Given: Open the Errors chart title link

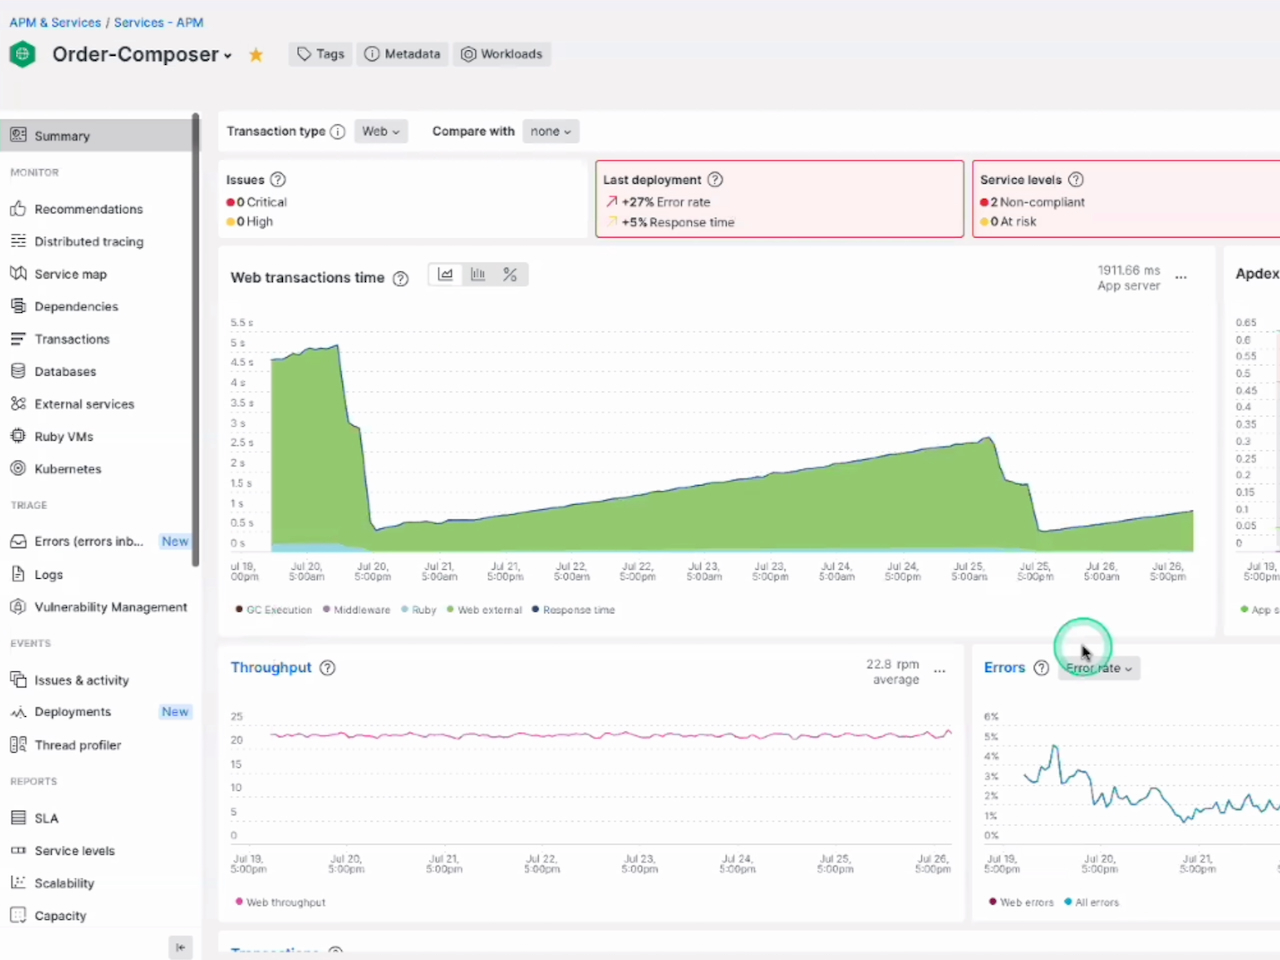Looking at the screenshot, I should (x=1004, y=667).
